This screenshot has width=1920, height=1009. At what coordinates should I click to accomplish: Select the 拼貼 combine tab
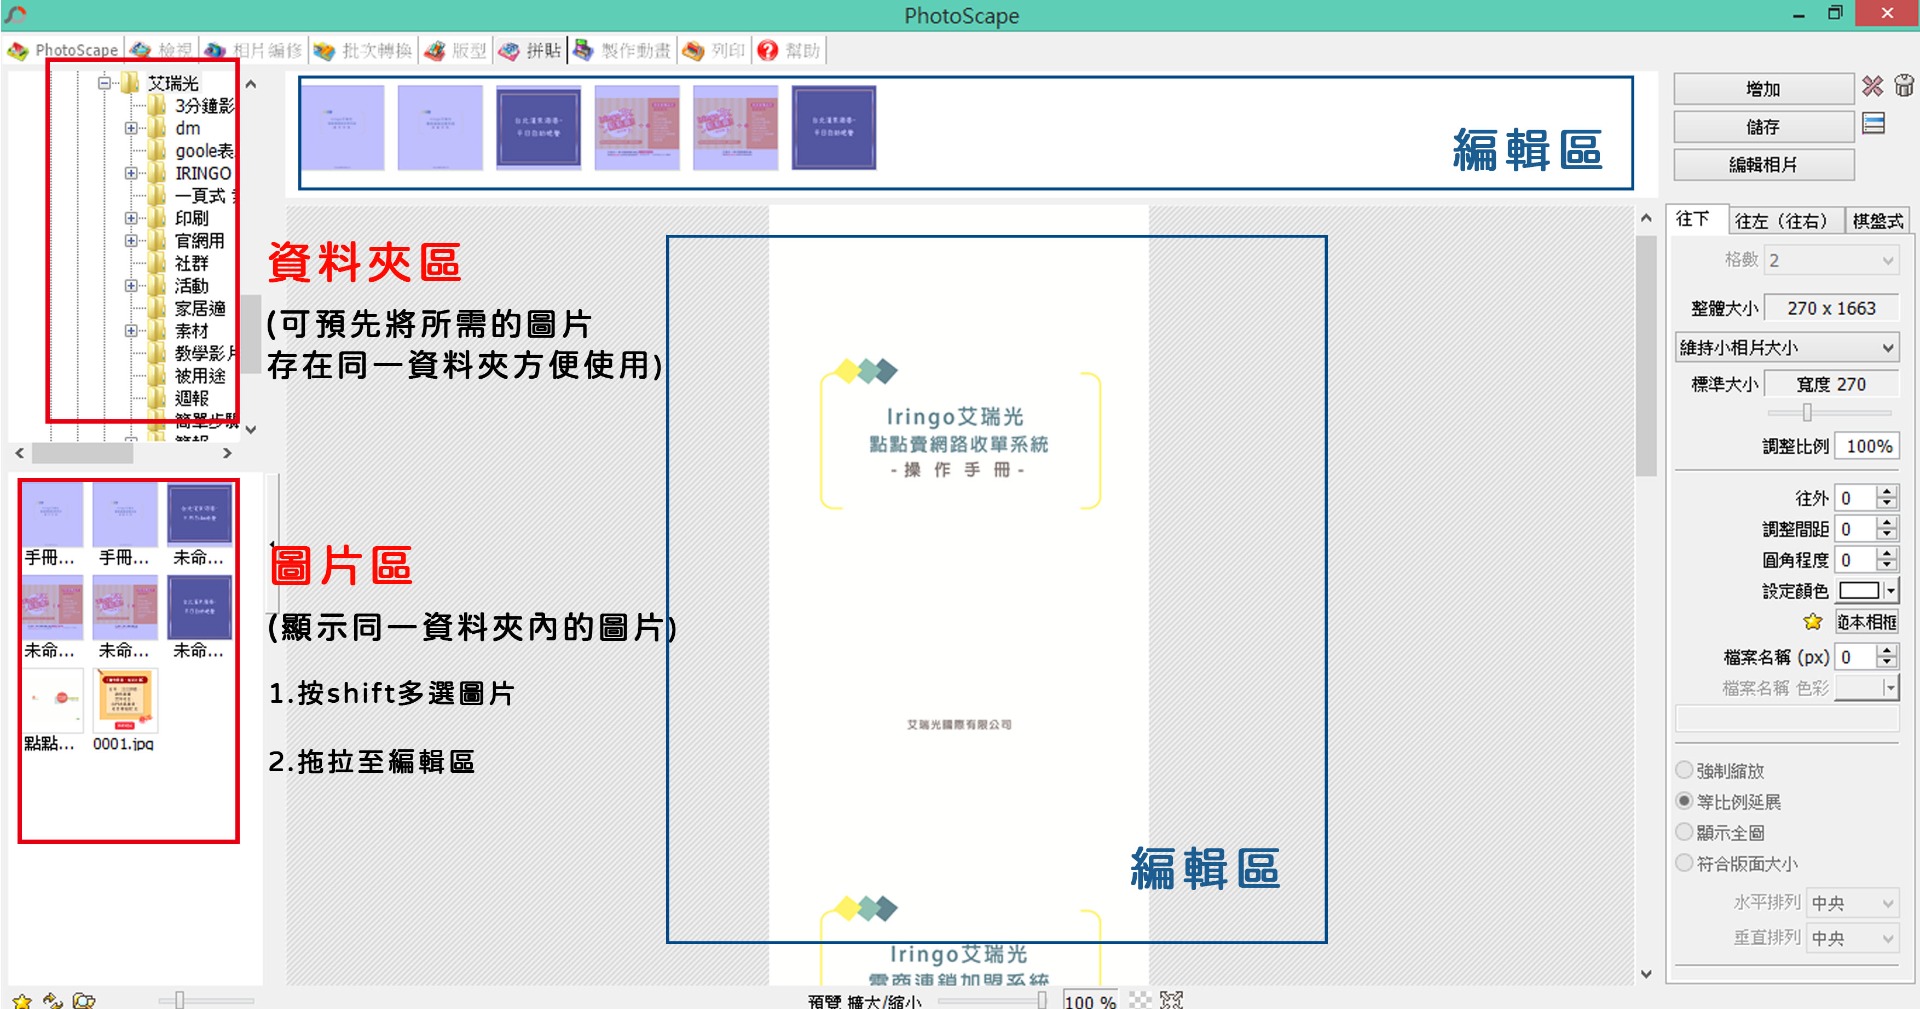tap(530, 50)
